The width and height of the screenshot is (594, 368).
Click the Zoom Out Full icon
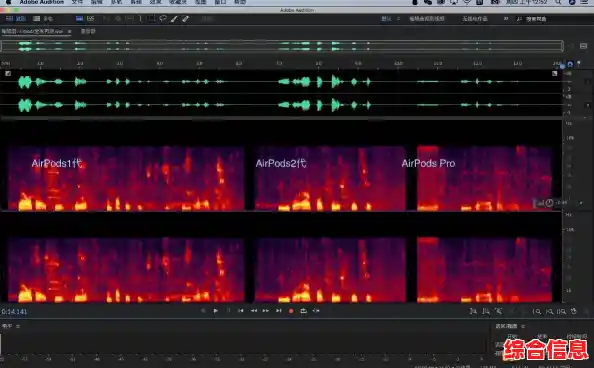pos(561,311)
